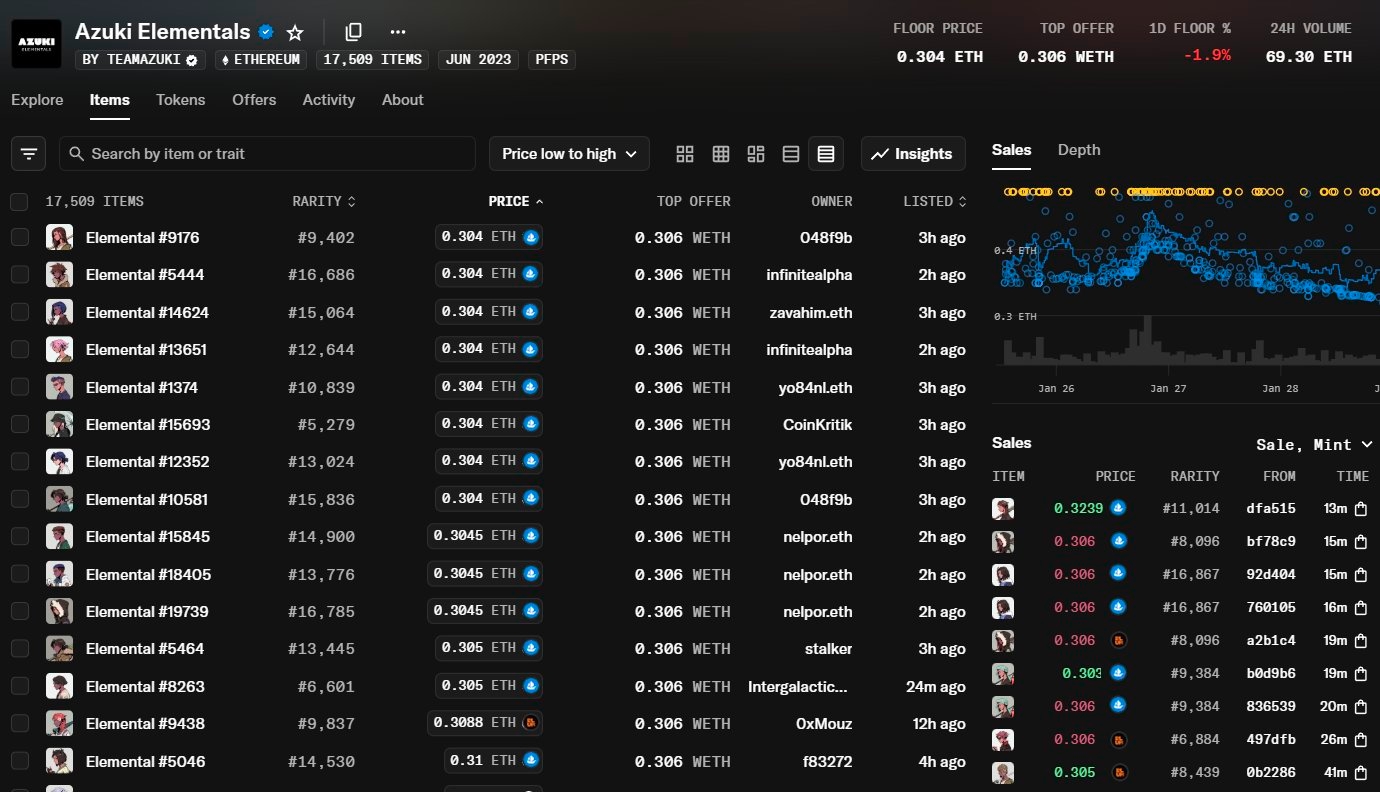Click the cart icon in the 836539 sale row
Viewport: 1380px width, 792px height.
(x=1361, y=707)
